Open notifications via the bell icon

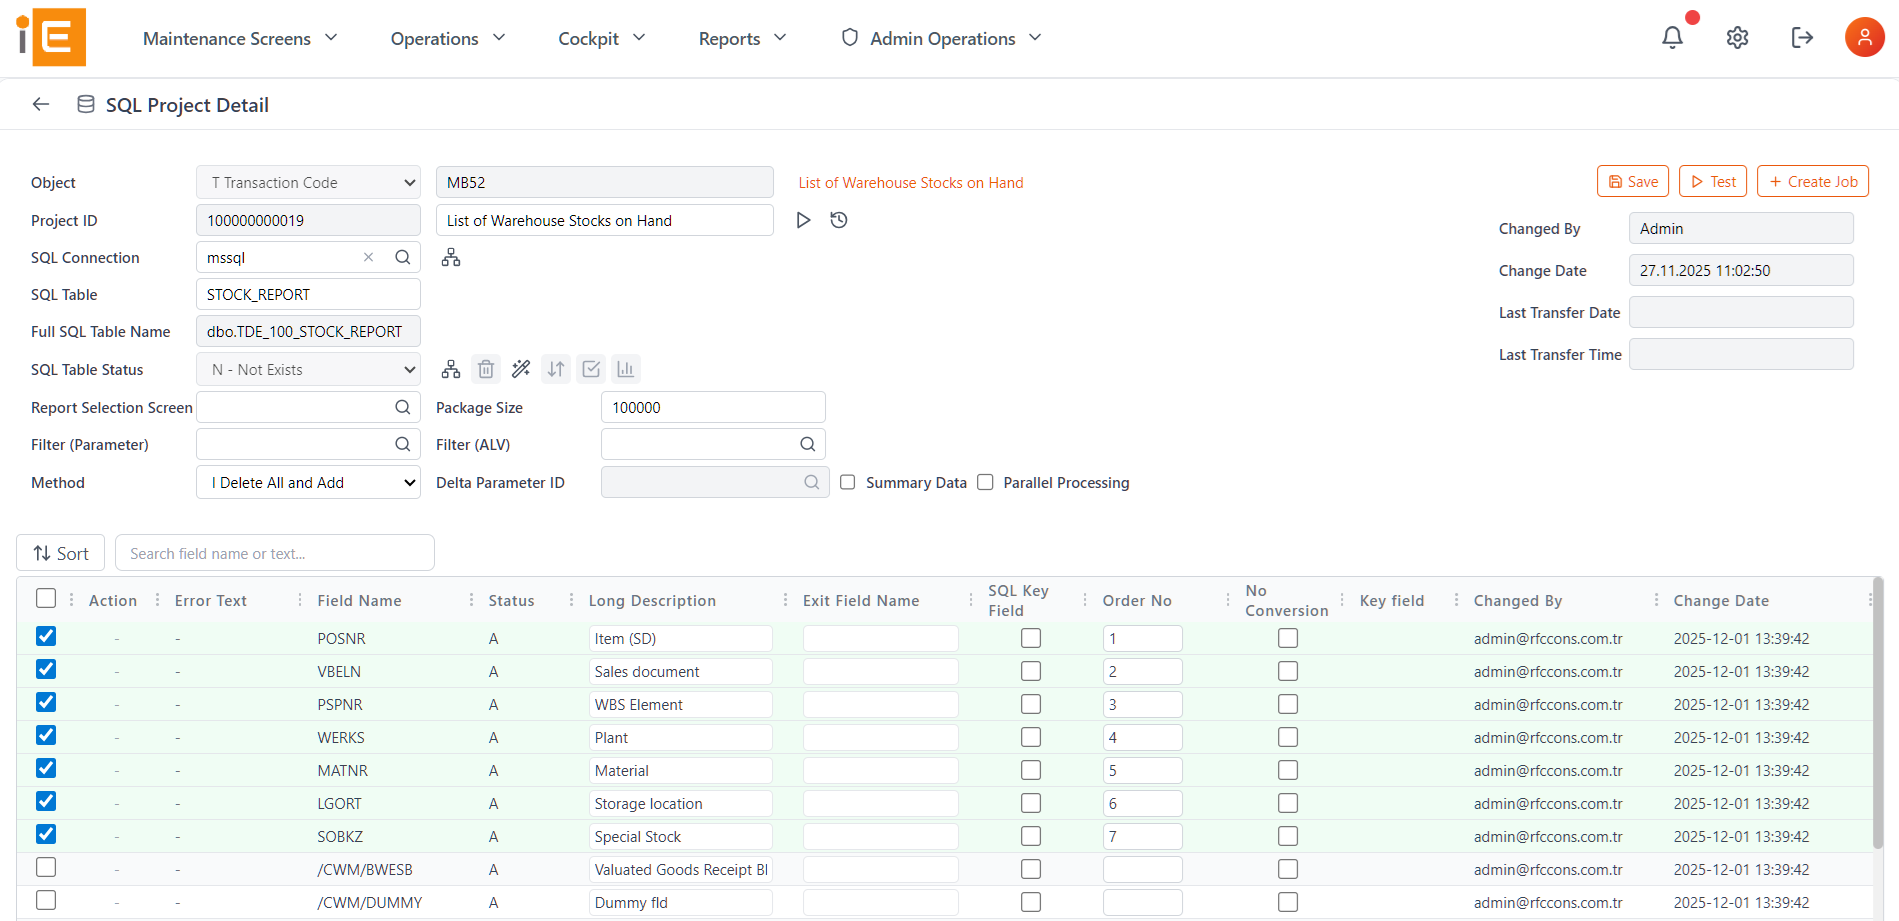(x=1671, y=37)
